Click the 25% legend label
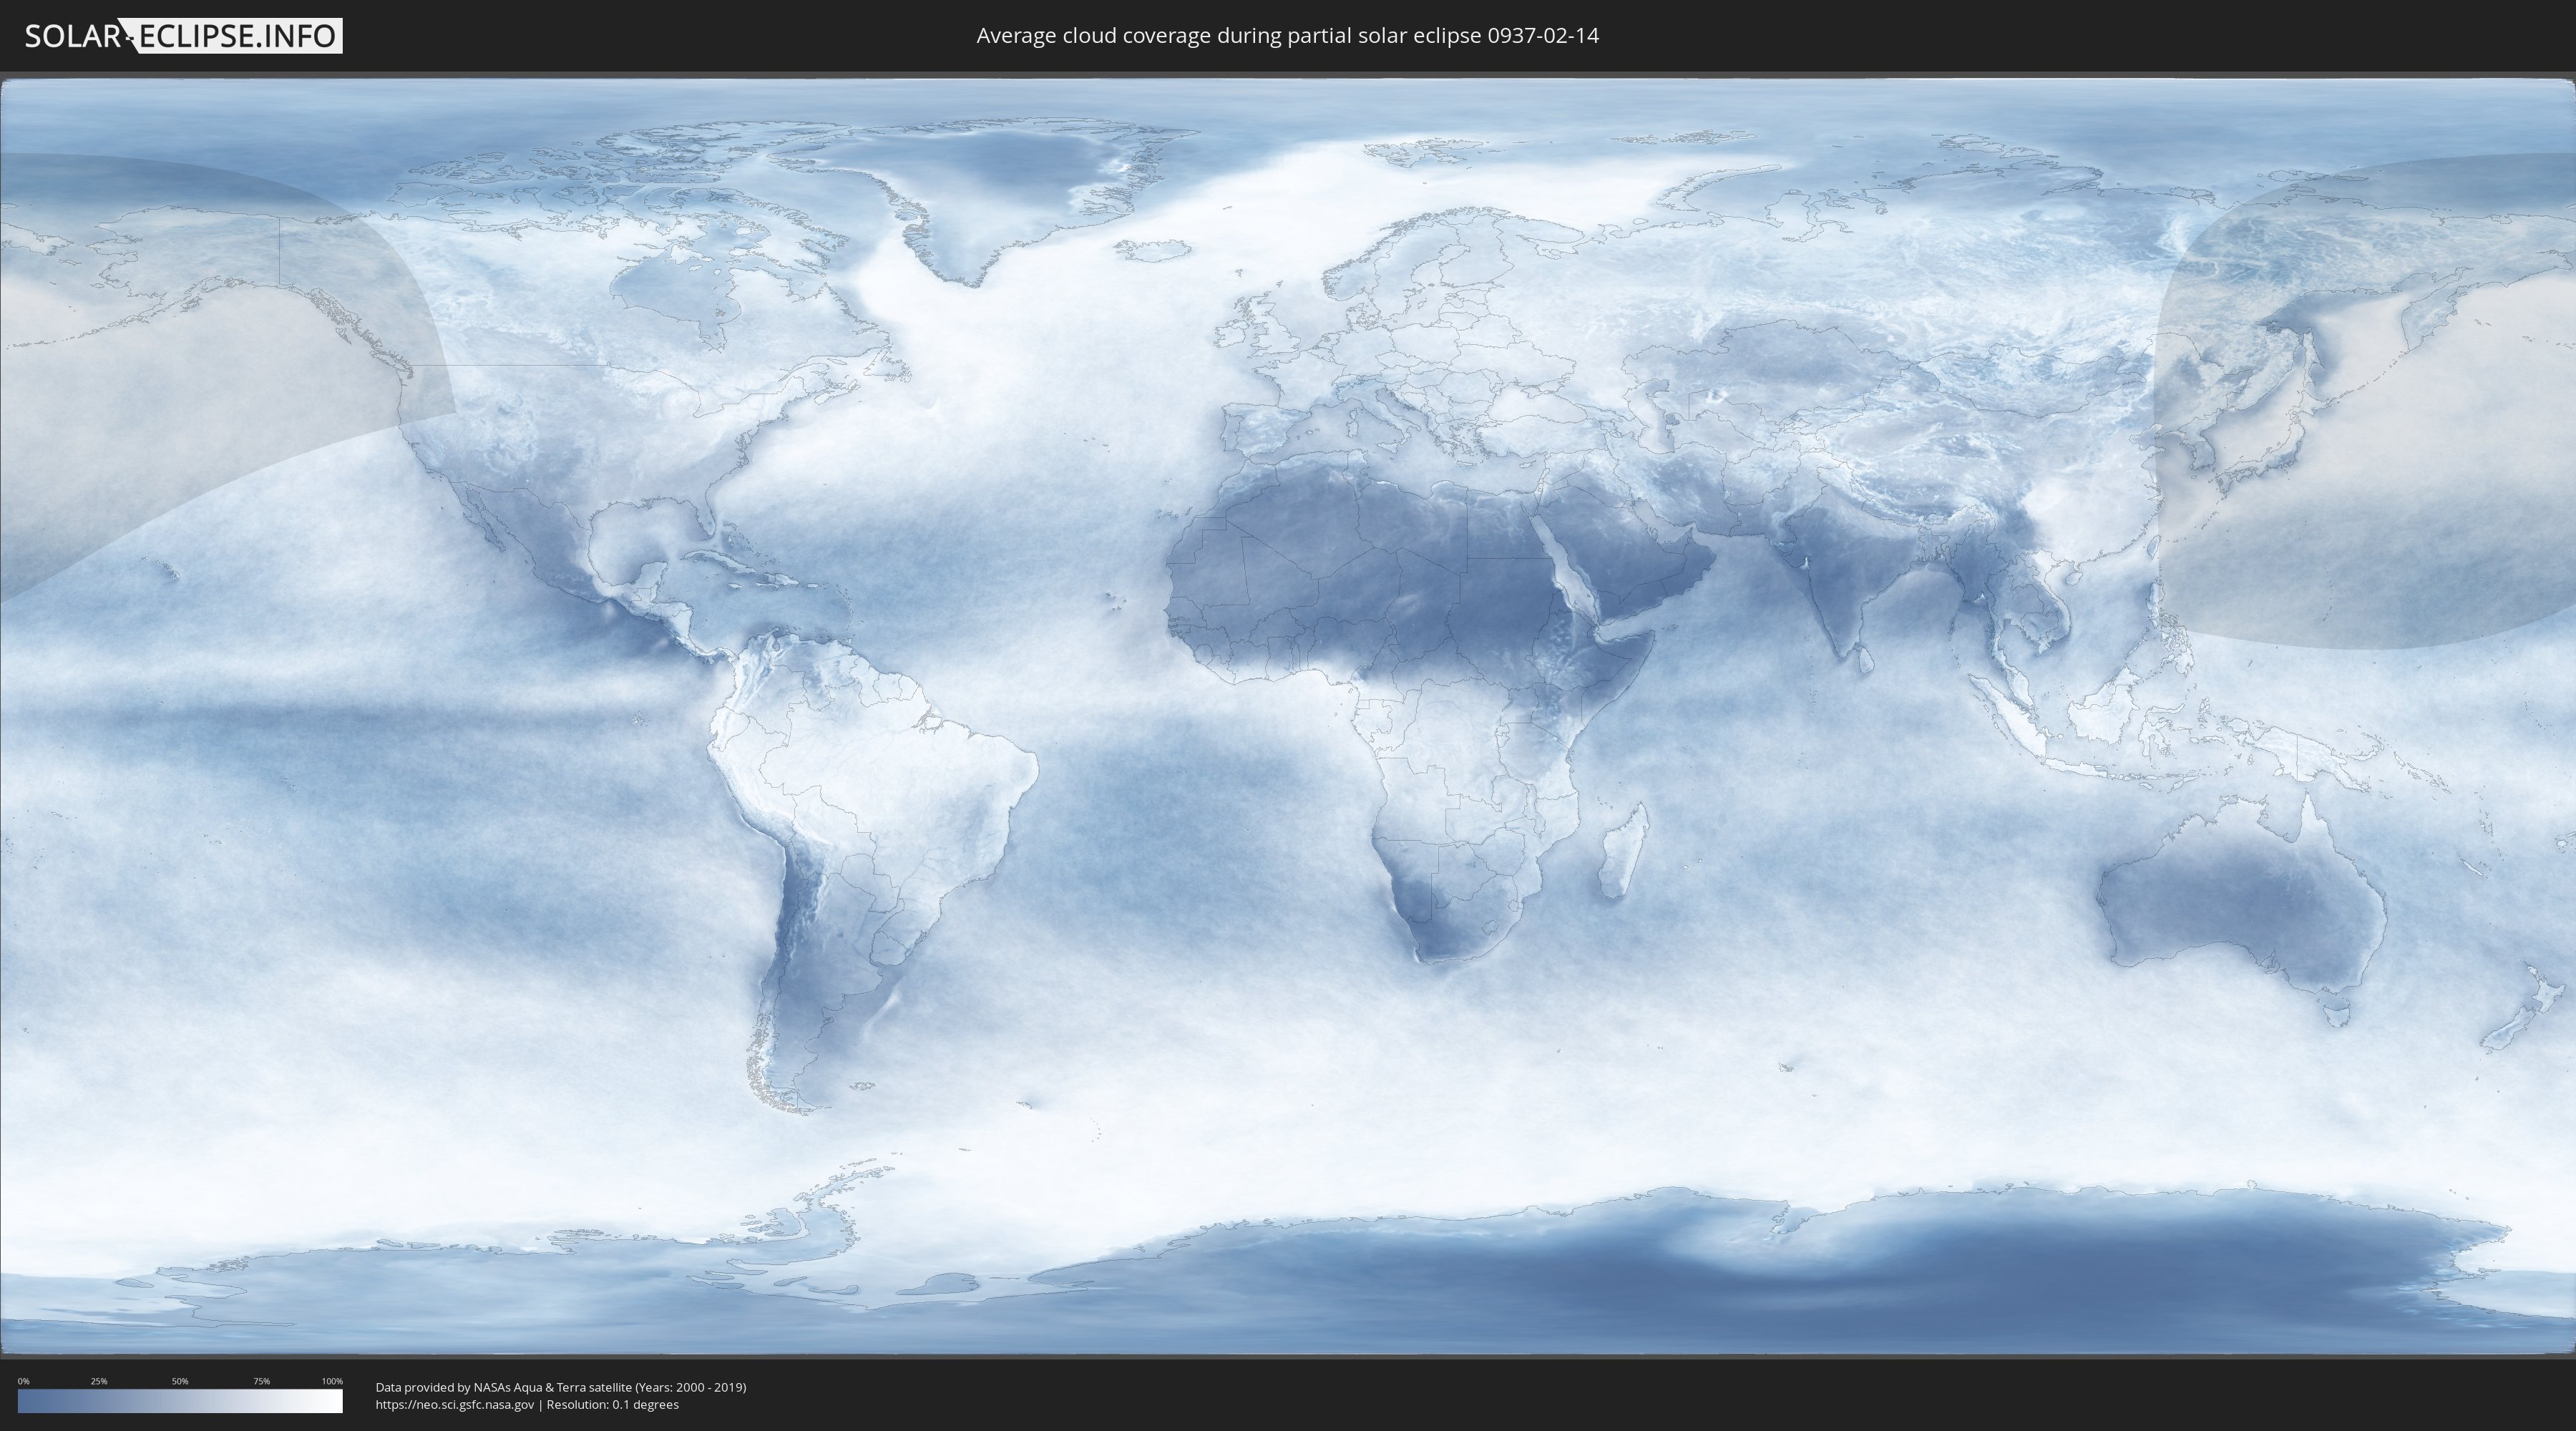The width and height of the screenshot is (2576, 1431). 99,1381
